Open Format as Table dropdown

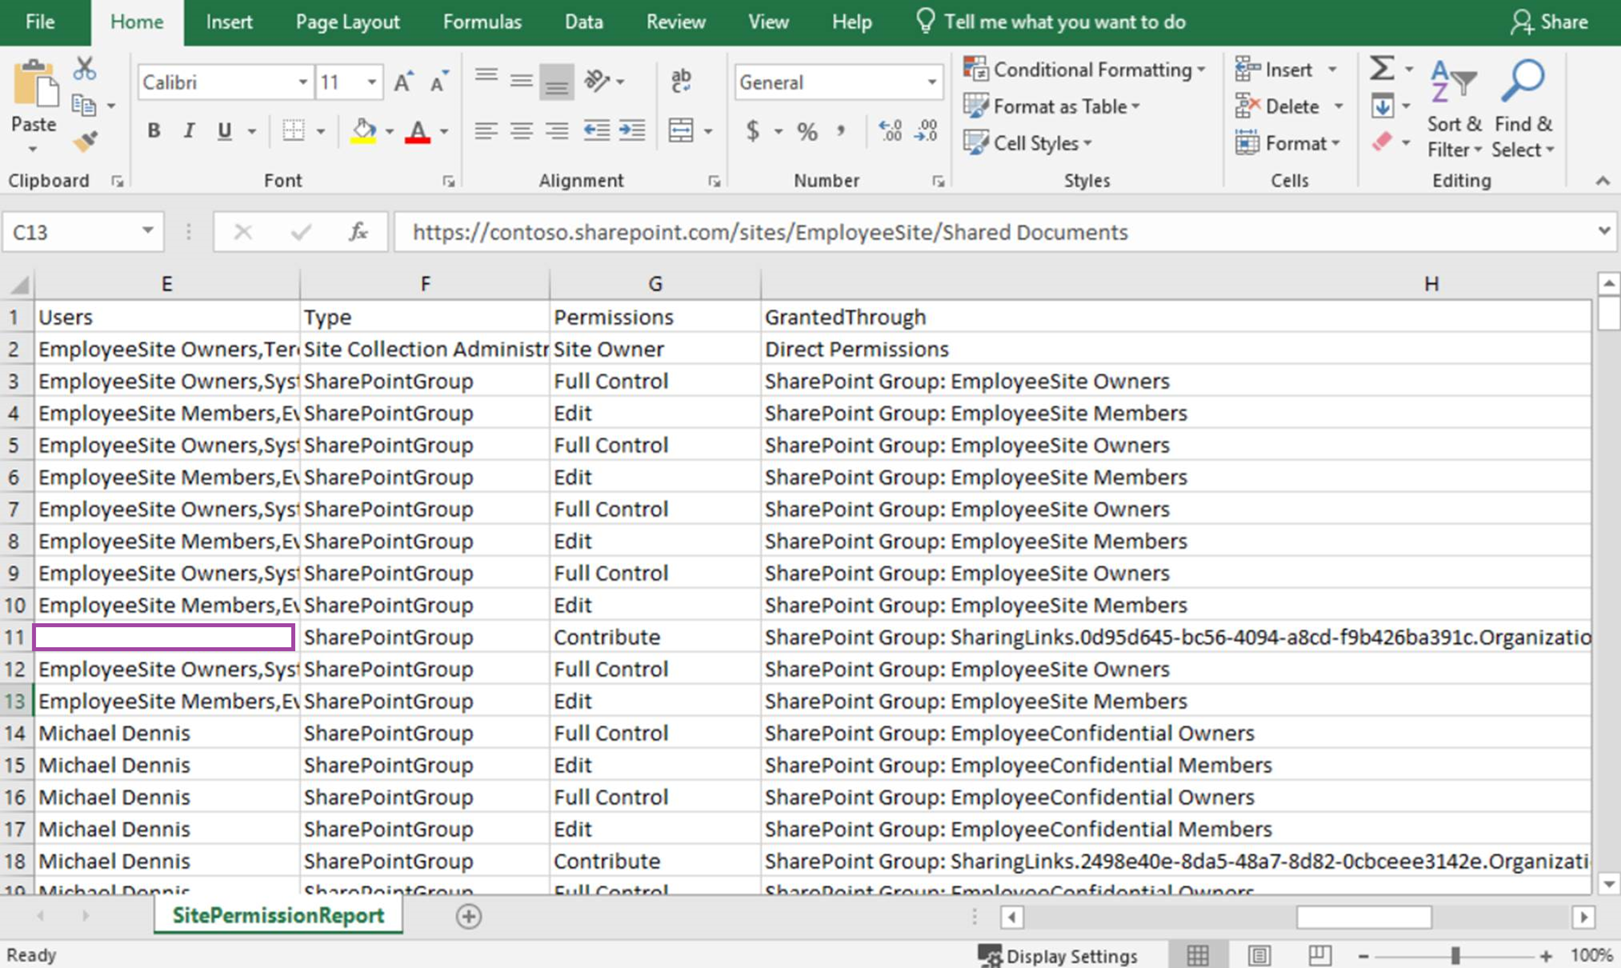point(1052,106)
